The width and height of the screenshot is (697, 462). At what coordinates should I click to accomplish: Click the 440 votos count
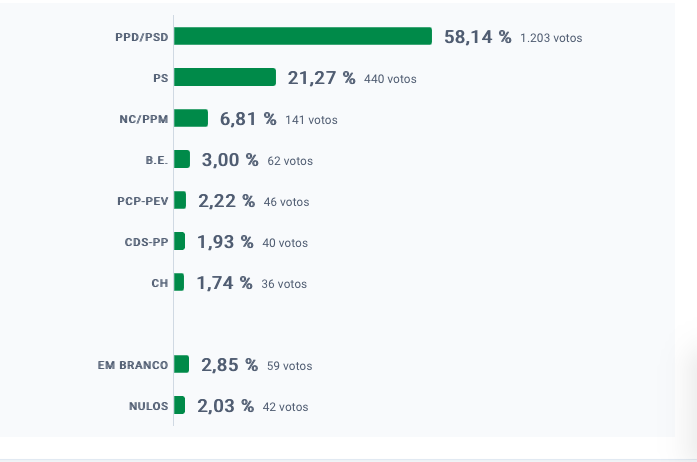pos(390,79)
